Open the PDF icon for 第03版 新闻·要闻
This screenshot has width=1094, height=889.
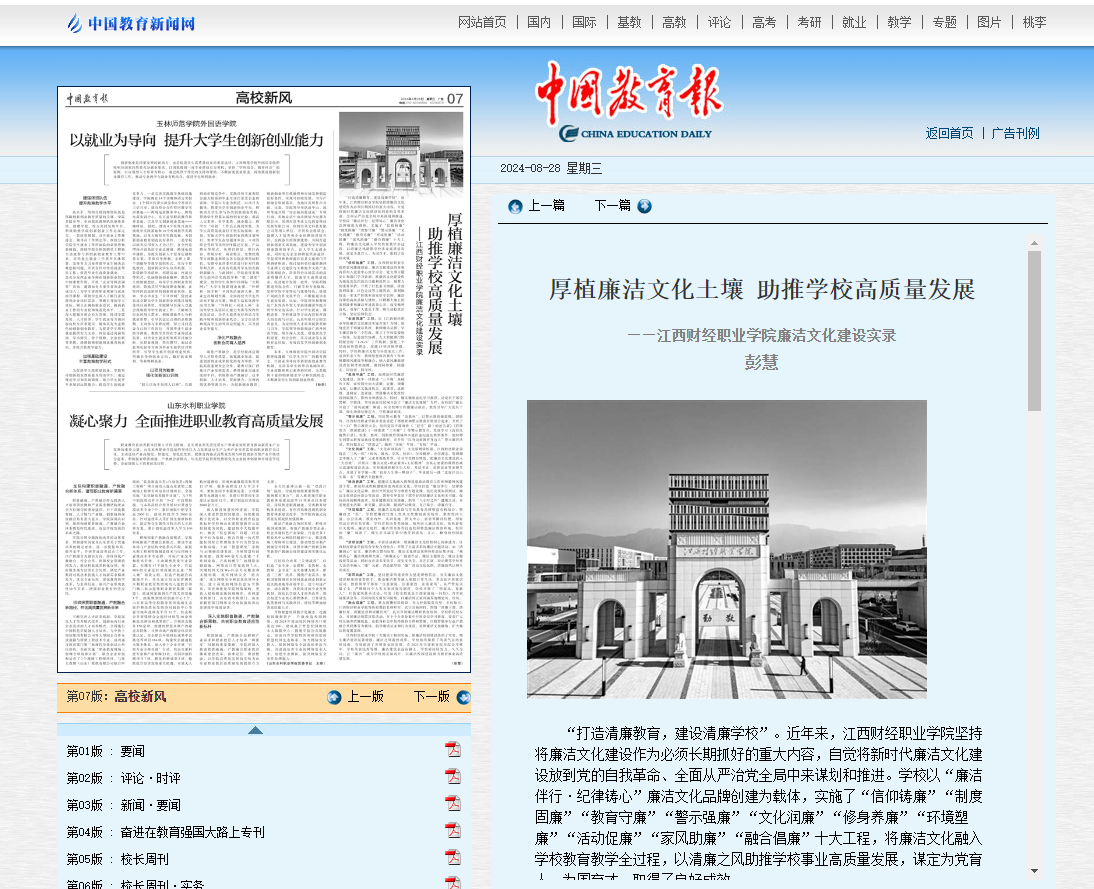tap(453, 804)
